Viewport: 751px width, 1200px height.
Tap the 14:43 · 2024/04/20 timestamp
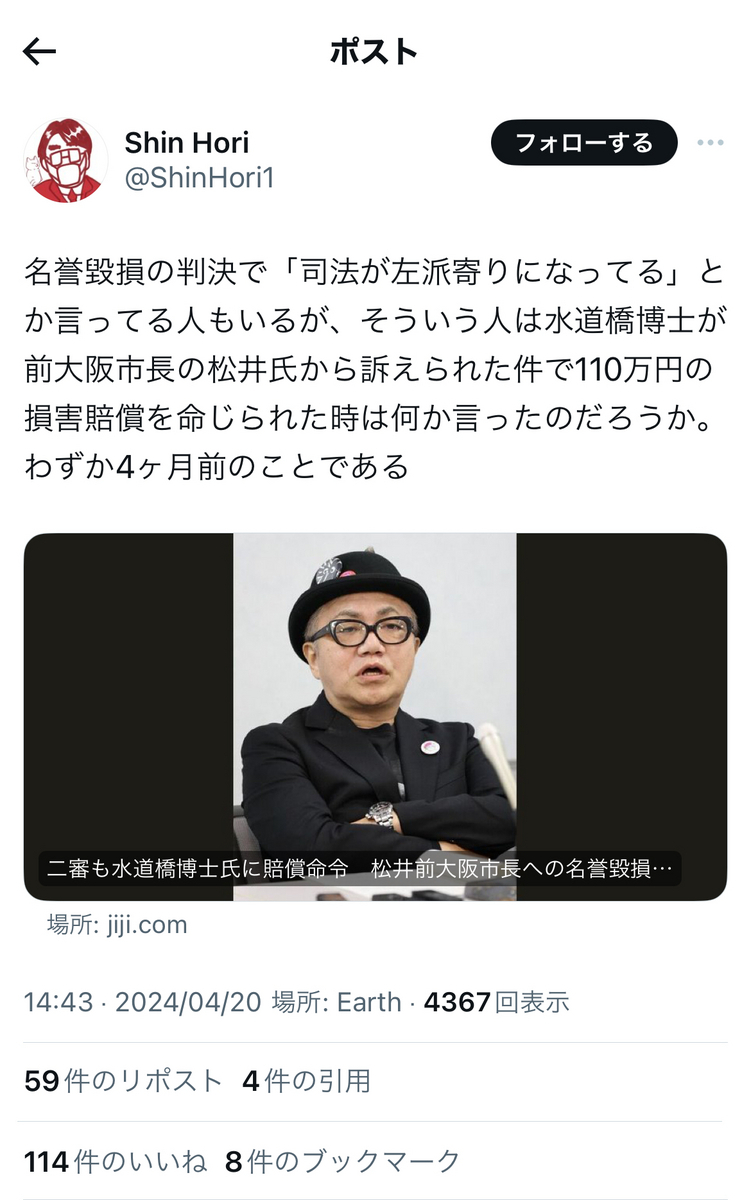click(x=143, y=1002)
